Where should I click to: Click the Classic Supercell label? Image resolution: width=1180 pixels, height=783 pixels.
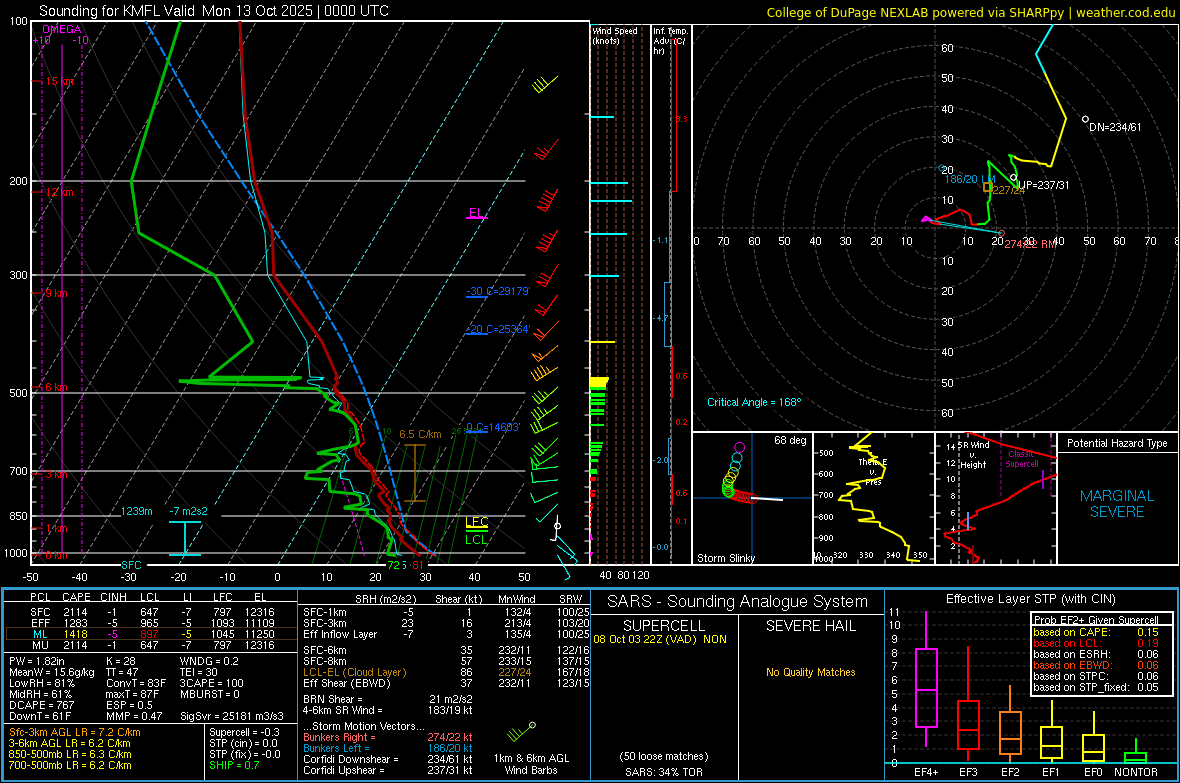(x=1022, y=459)
